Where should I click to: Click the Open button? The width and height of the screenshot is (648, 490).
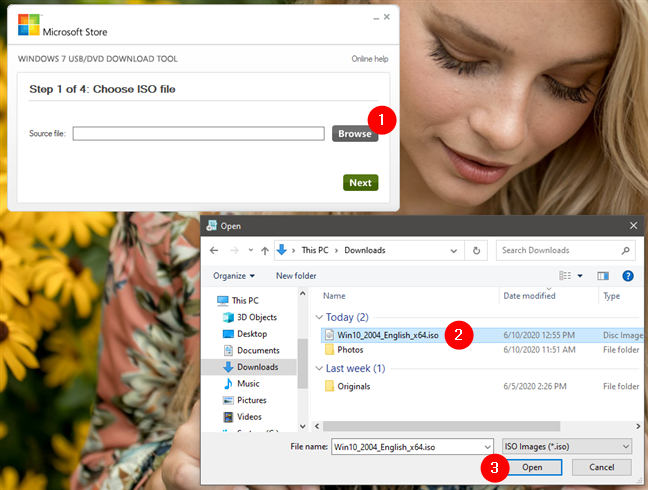pos(532,467)
